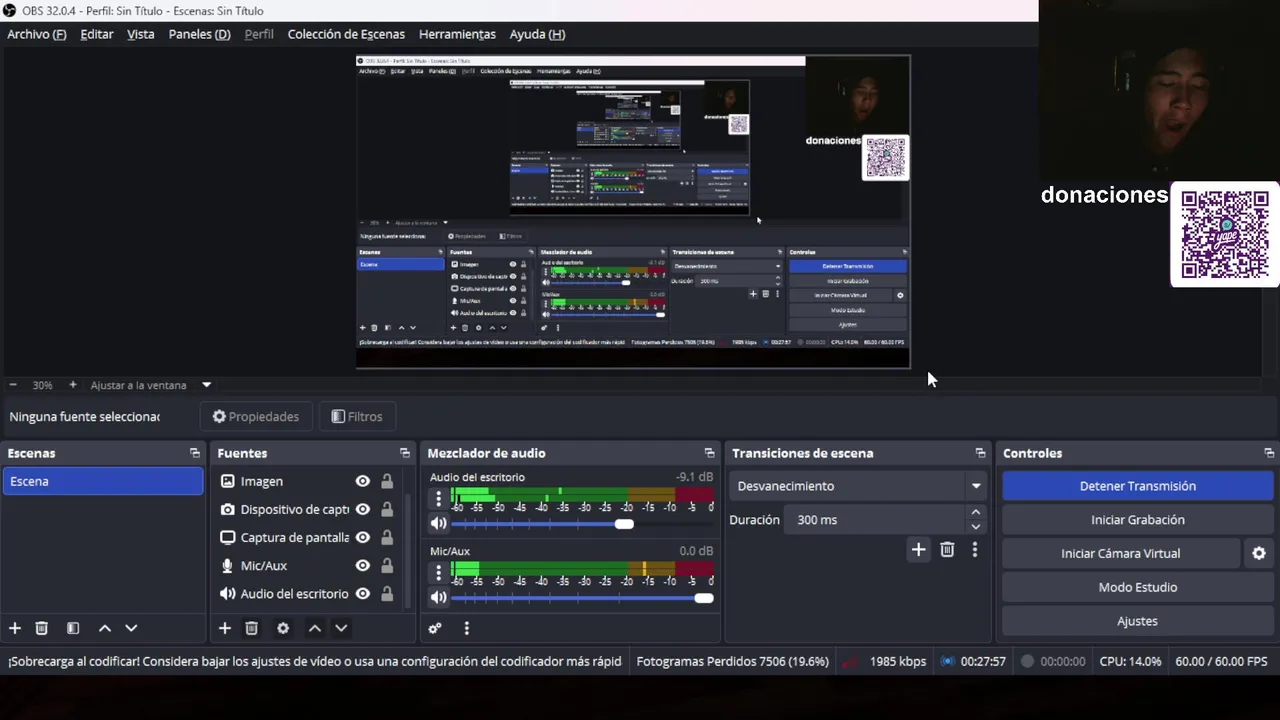Lock Dispositivo de captura source
This screenshot has height=720, width=1280.
click(387, 509)
